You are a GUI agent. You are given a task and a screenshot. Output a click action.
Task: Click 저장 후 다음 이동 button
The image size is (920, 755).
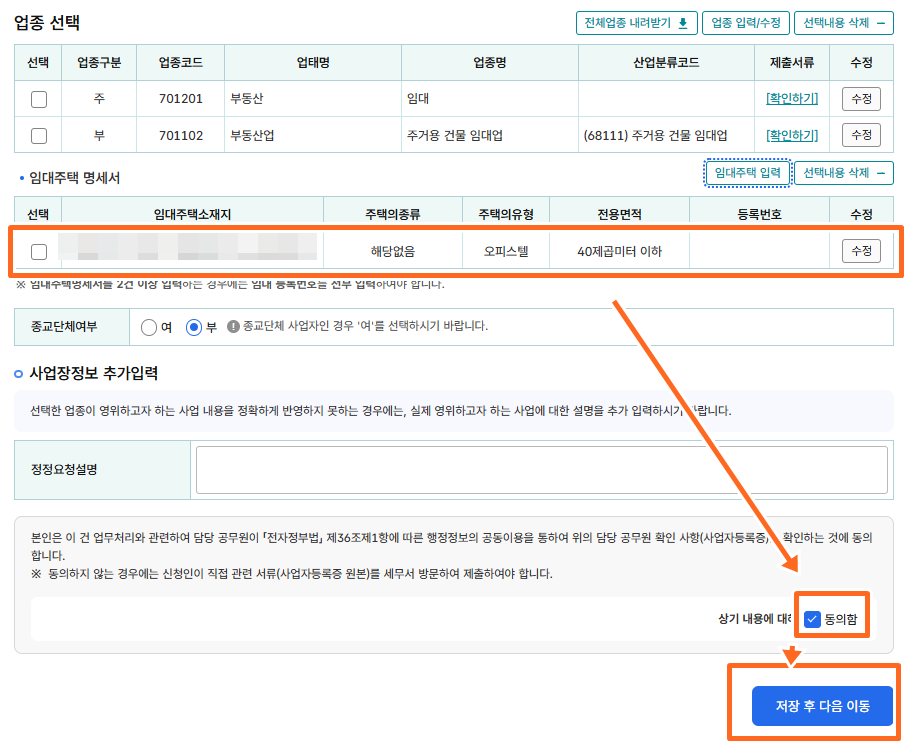click(x=820, y=705)
